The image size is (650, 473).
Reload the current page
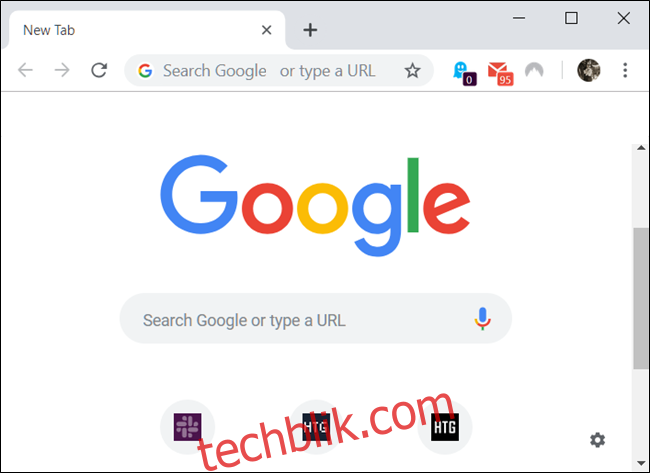point(99,70)
